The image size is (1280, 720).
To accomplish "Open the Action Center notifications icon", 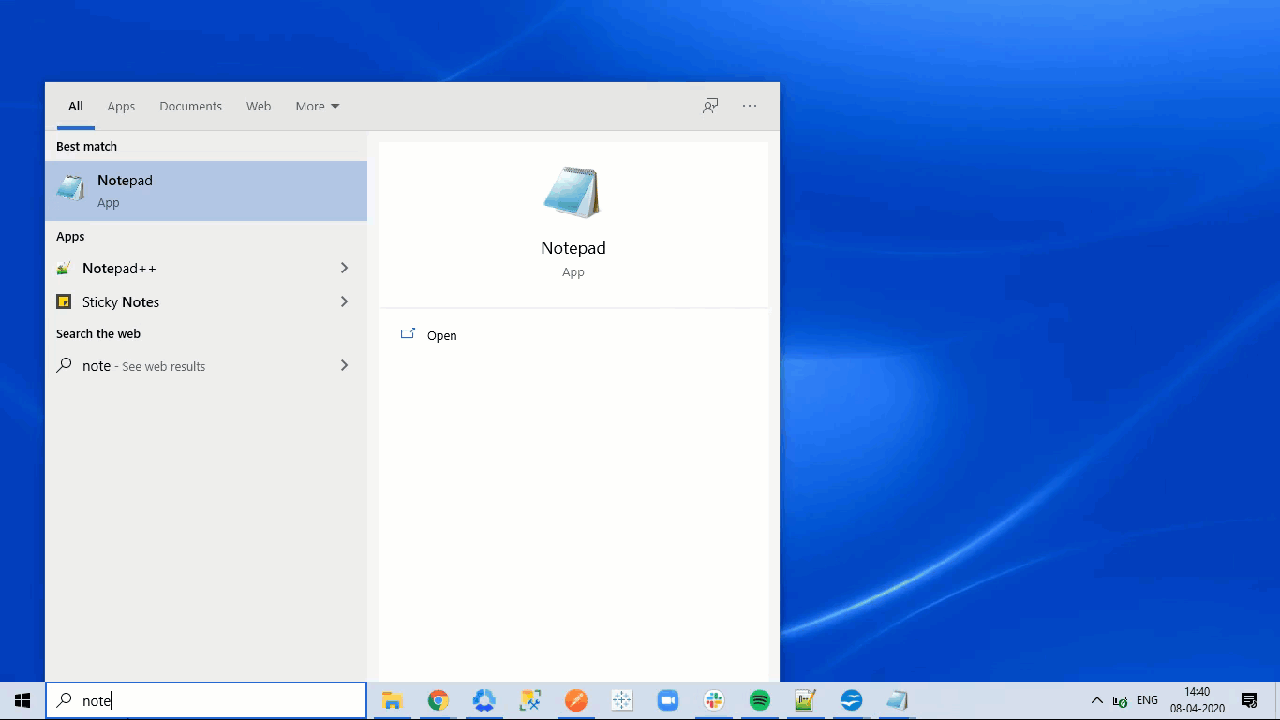I will point(1249,701).
